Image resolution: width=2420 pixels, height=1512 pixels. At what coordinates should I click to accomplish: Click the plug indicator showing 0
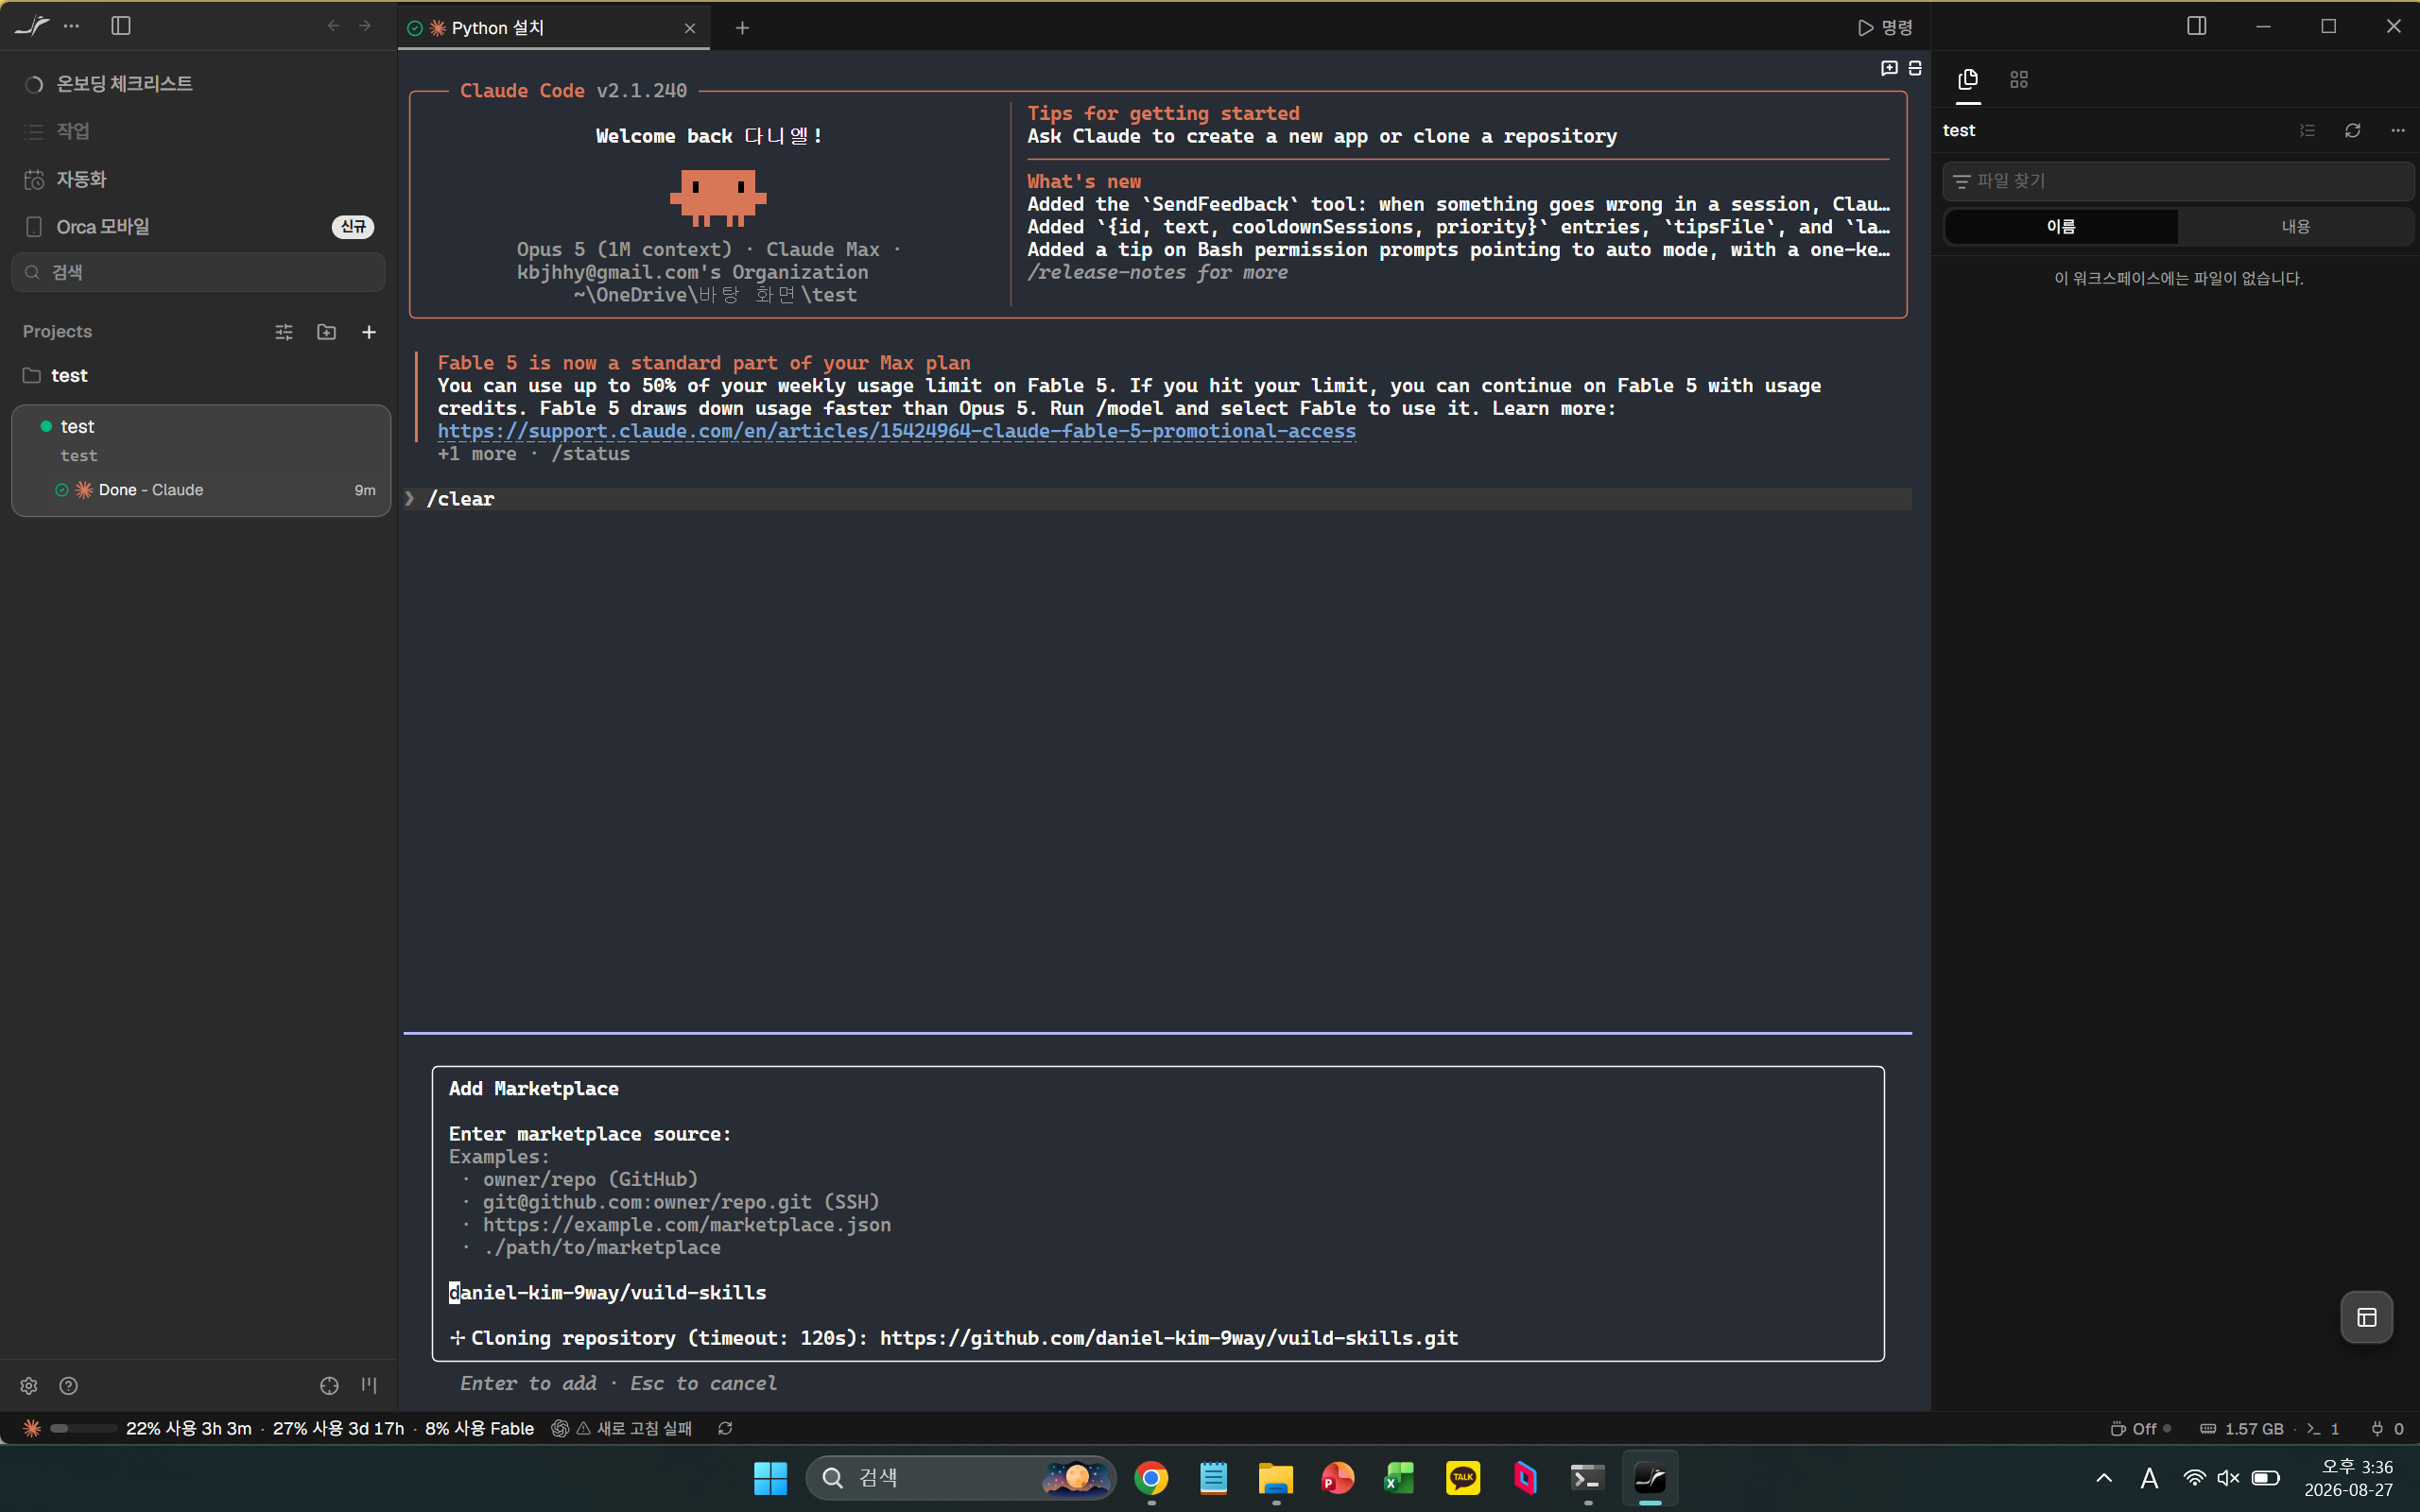pyautogui.click(x=2387, y=1429)
